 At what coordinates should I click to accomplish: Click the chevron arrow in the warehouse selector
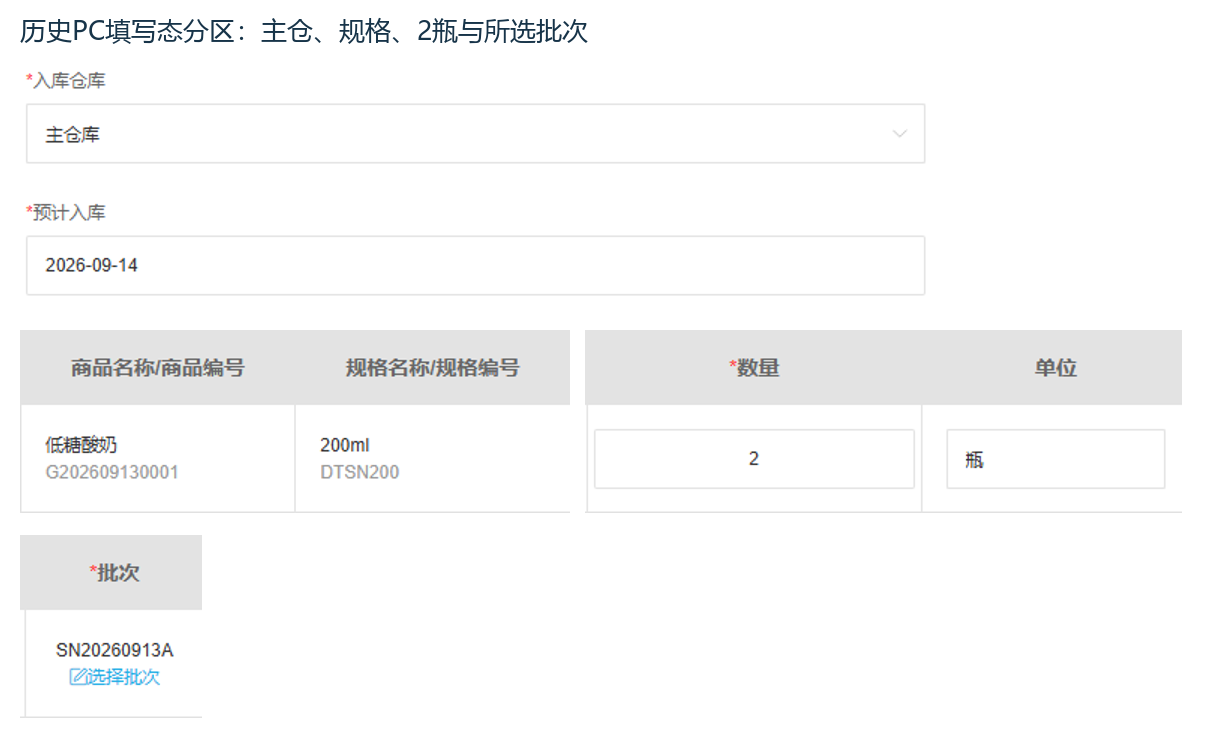coord(900,134)
